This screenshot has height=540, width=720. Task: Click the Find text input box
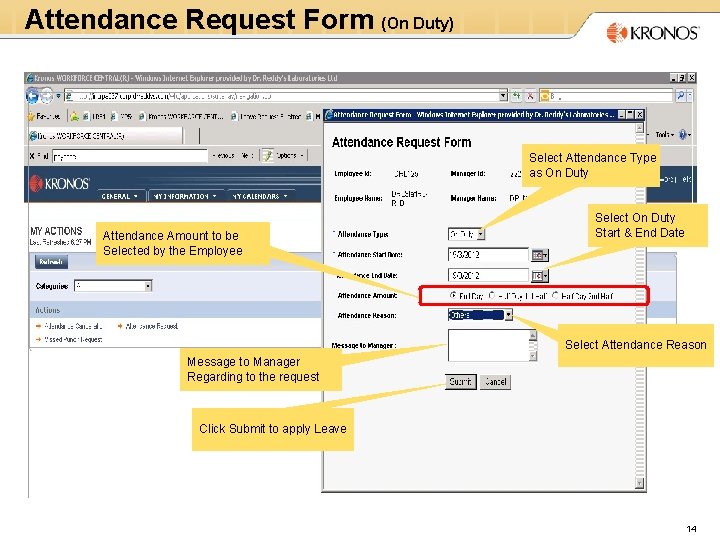(130, 156)
